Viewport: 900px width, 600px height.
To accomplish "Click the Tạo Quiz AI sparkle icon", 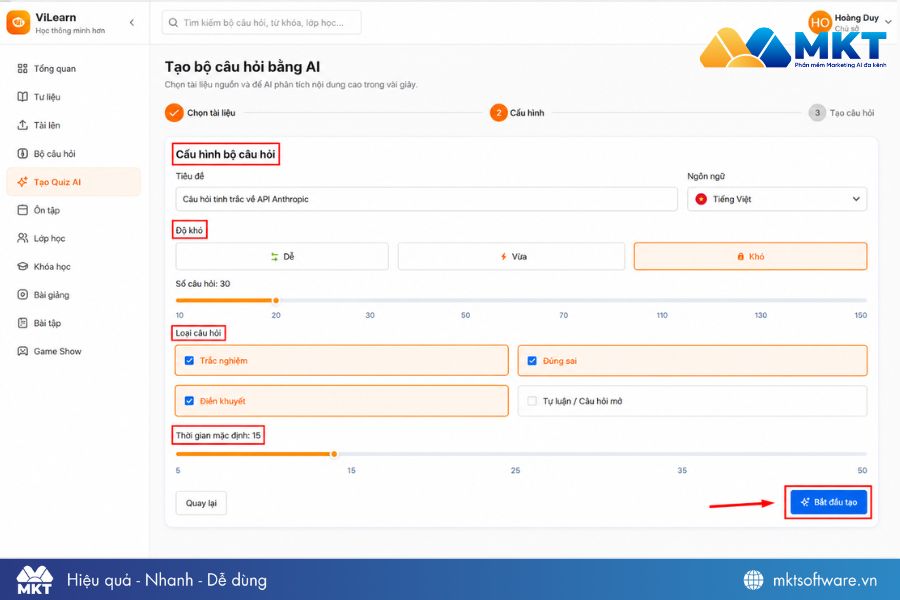I will click(22, 182).
